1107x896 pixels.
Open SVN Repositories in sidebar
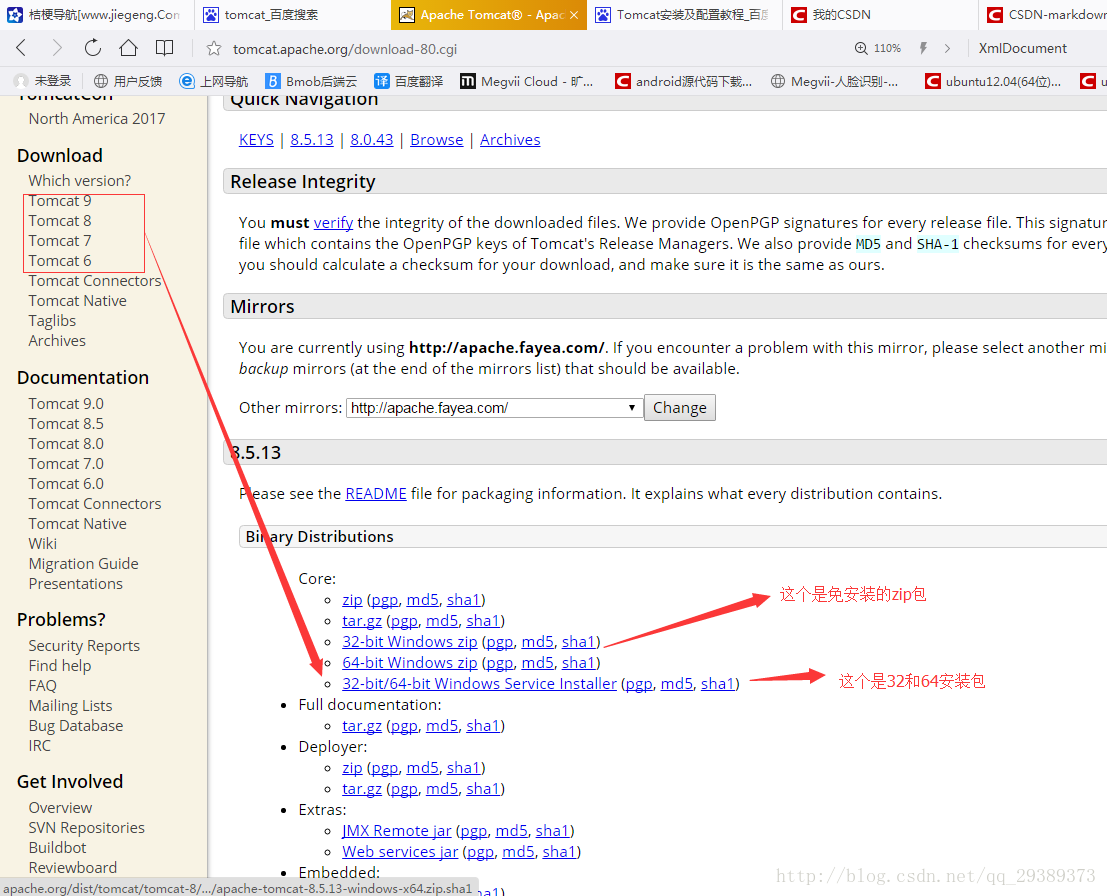pos(86,828)
